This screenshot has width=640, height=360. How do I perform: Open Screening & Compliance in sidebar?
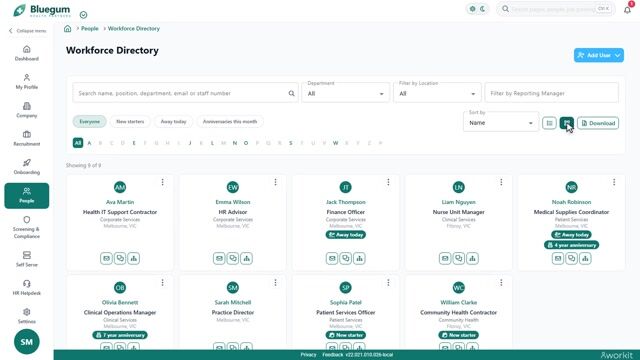[x=27, y=227]
